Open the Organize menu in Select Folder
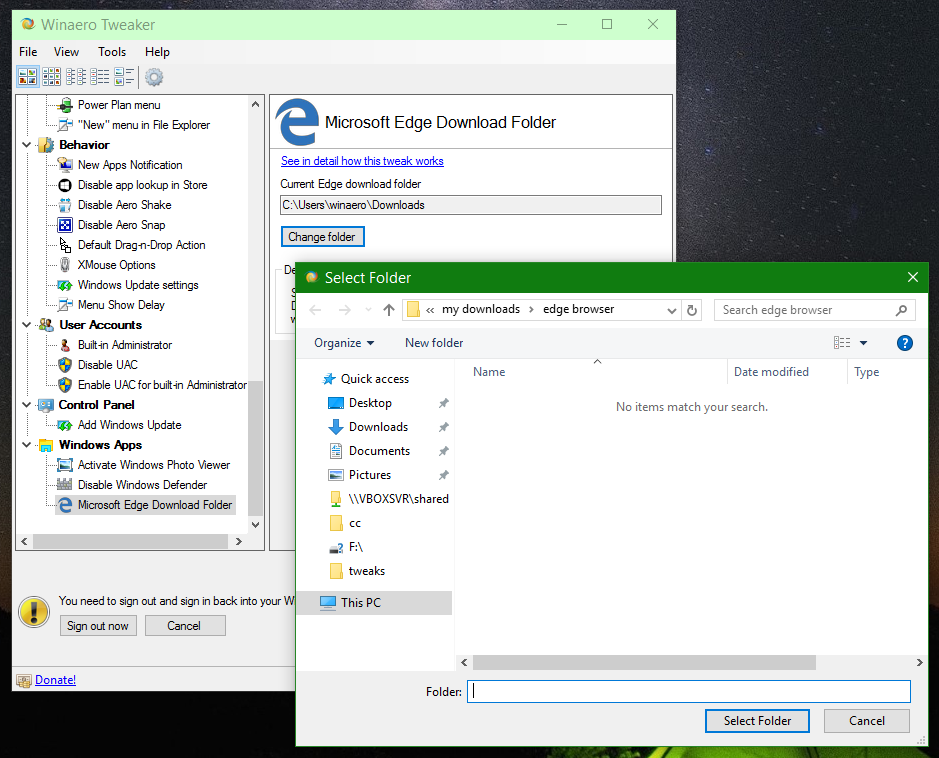This screenshot has height=758, width=939. (345, 342)
